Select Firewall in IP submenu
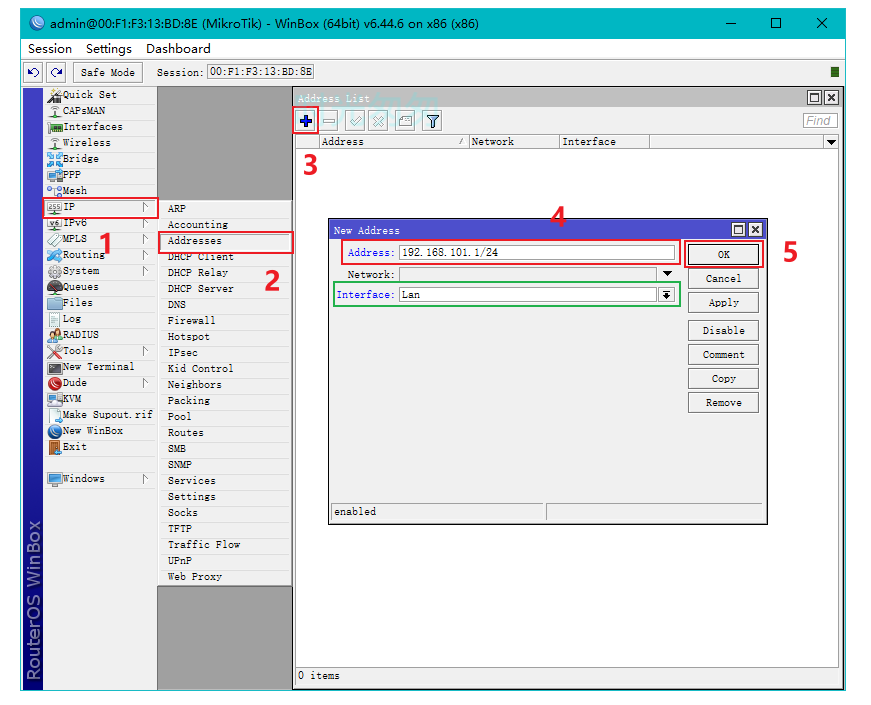 (224, 322)
